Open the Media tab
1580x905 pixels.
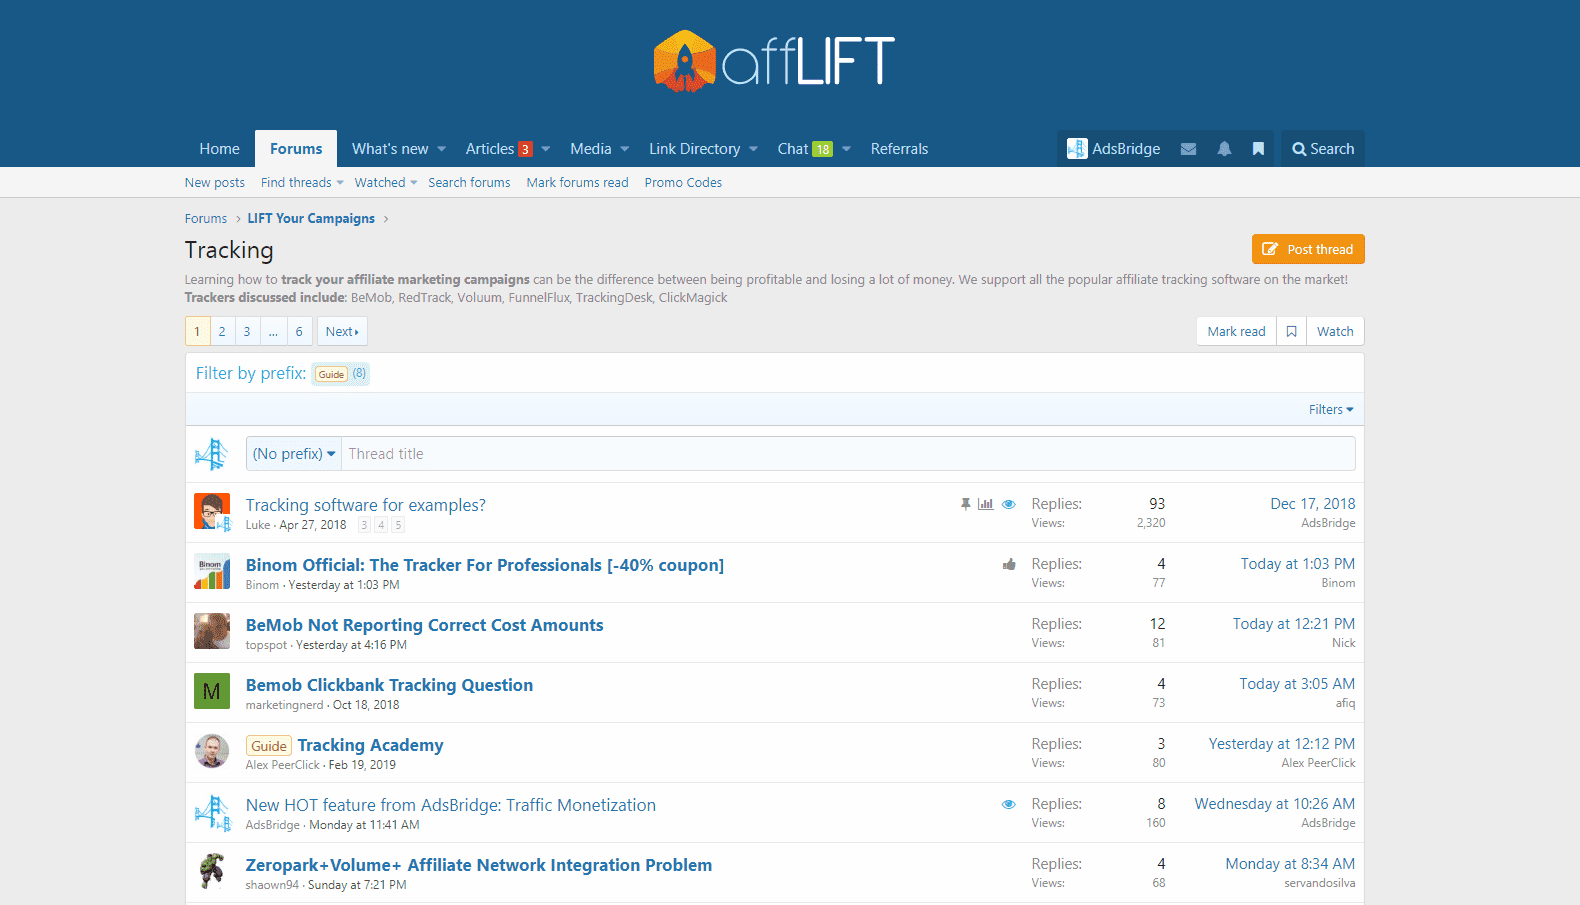[591, 149]
